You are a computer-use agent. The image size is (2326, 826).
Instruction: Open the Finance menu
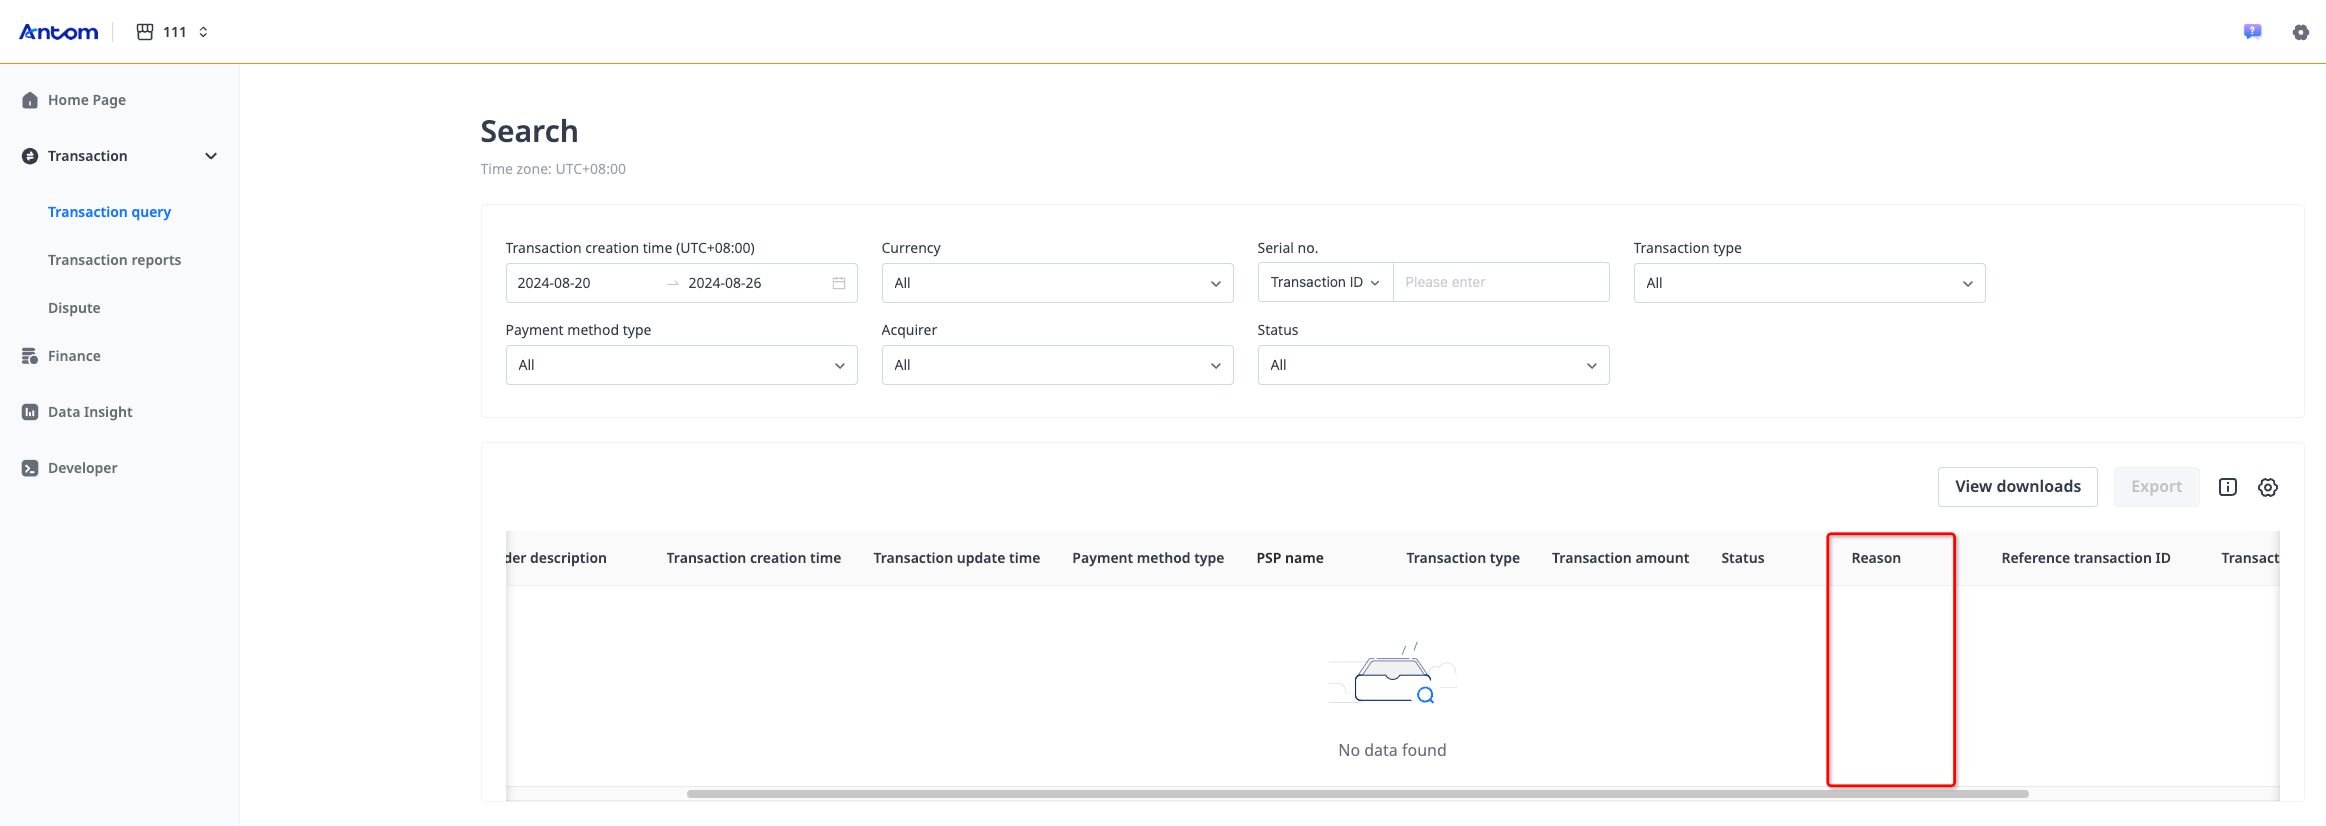pos(74,356)
